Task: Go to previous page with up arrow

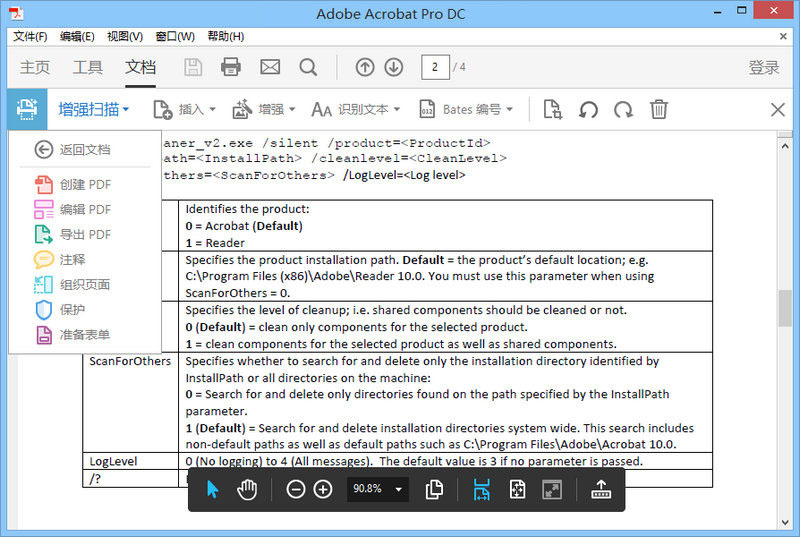Action: tap(365, 67)
